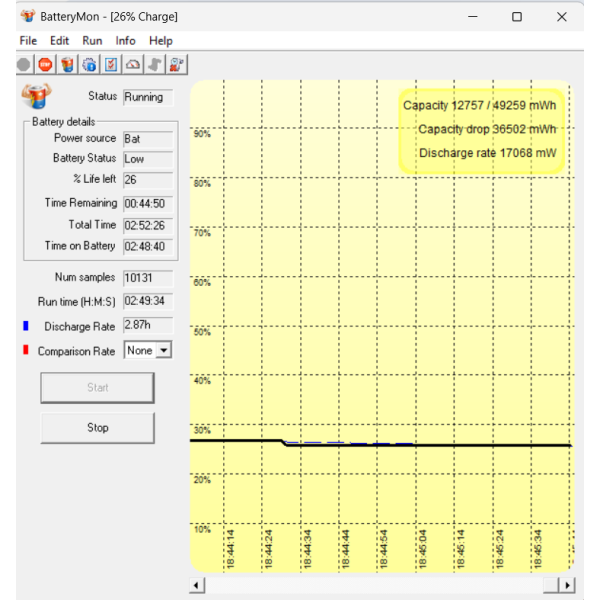This screenshot has height=600, width=600.
Task: Click the 20% axis label on the graph
Action: click(202, 480)
